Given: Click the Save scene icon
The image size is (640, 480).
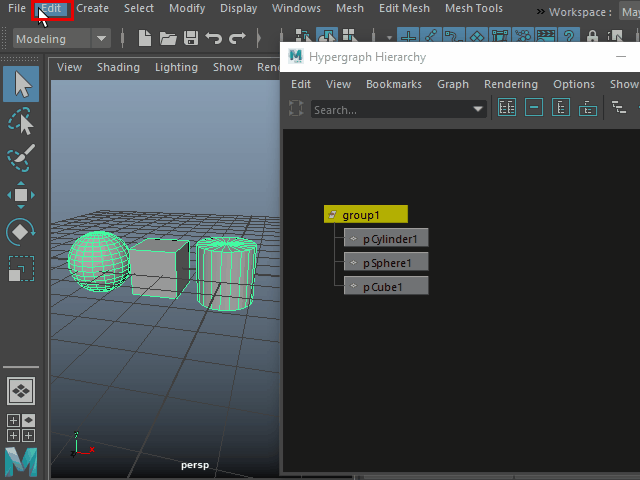Looking at the screenshot, I should [190, 39].
